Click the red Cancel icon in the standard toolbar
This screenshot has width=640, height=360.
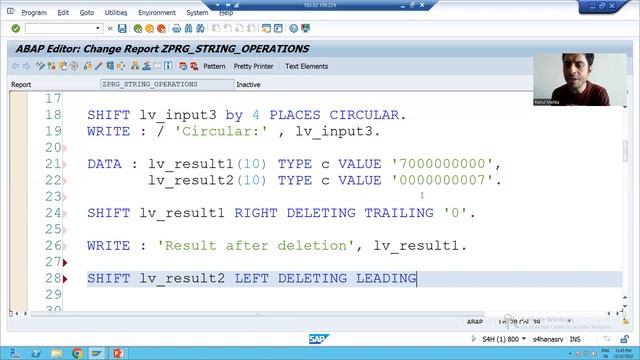(161, 28)
